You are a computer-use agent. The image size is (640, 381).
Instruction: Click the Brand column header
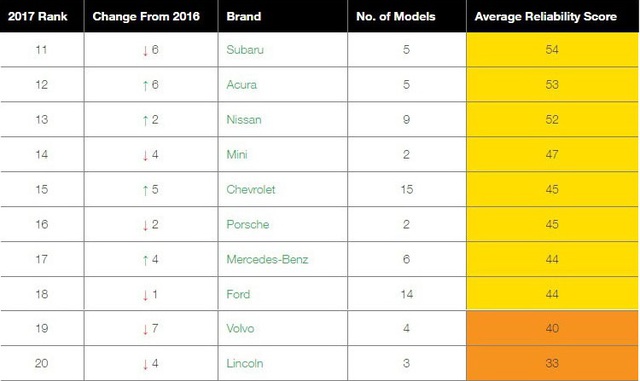pos(244,16)
